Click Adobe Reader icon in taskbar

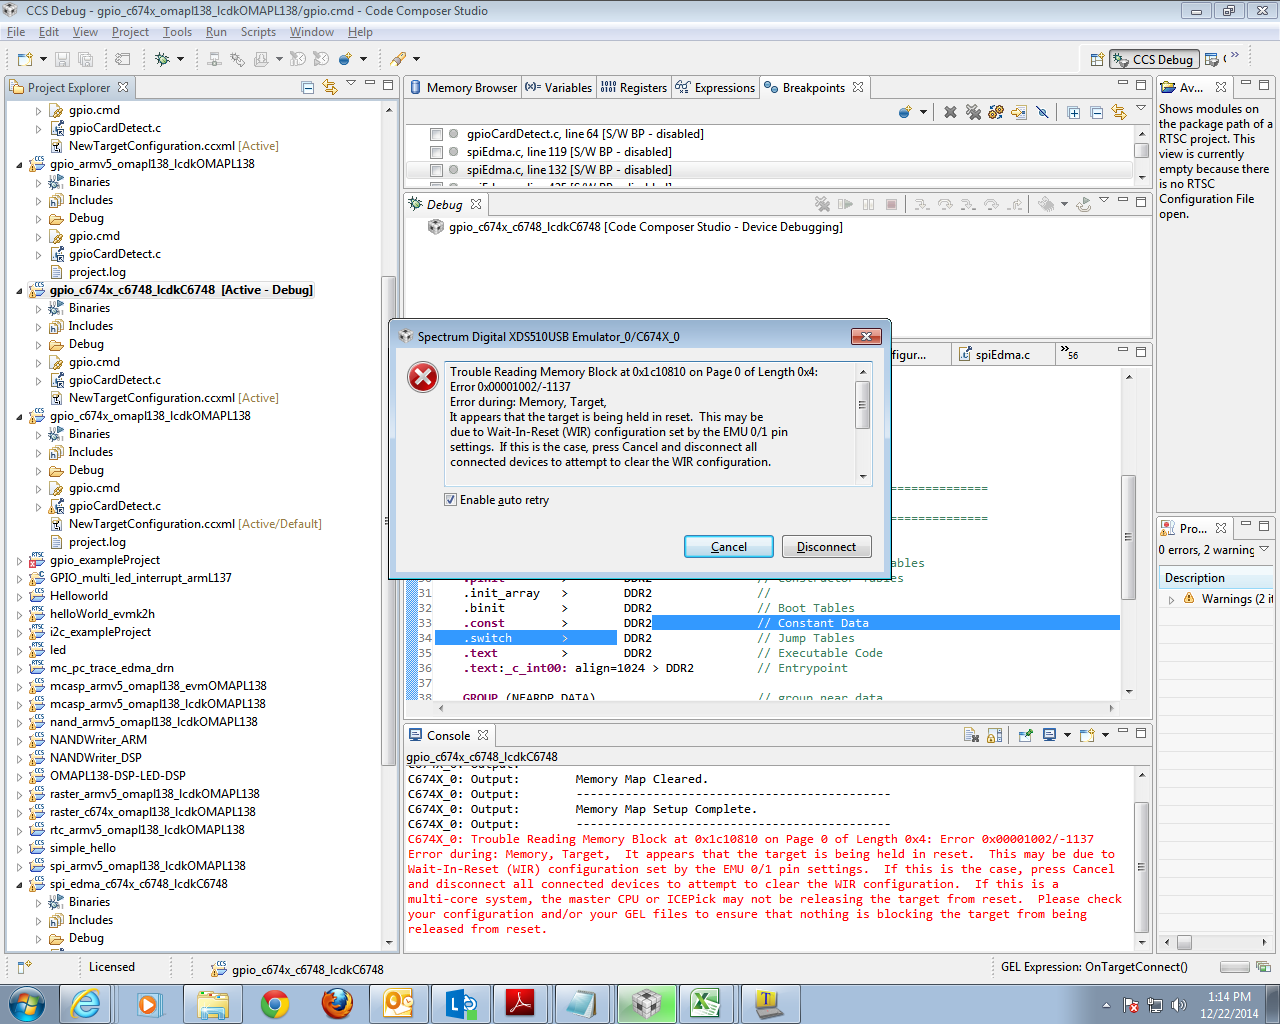(521, 1003)
